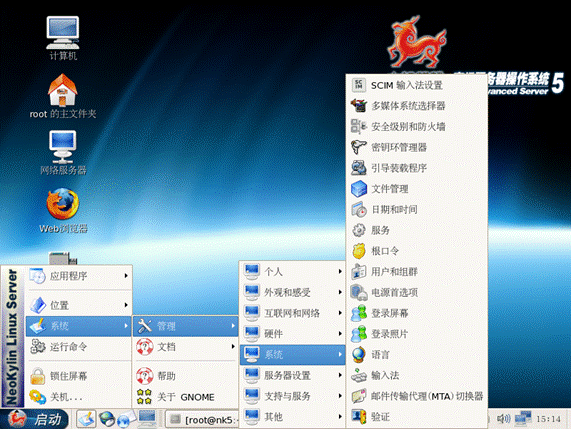This screenshot has width=571, height=429.
Task: Select 系统 in the start menu
Action: (x=79, y=326)
